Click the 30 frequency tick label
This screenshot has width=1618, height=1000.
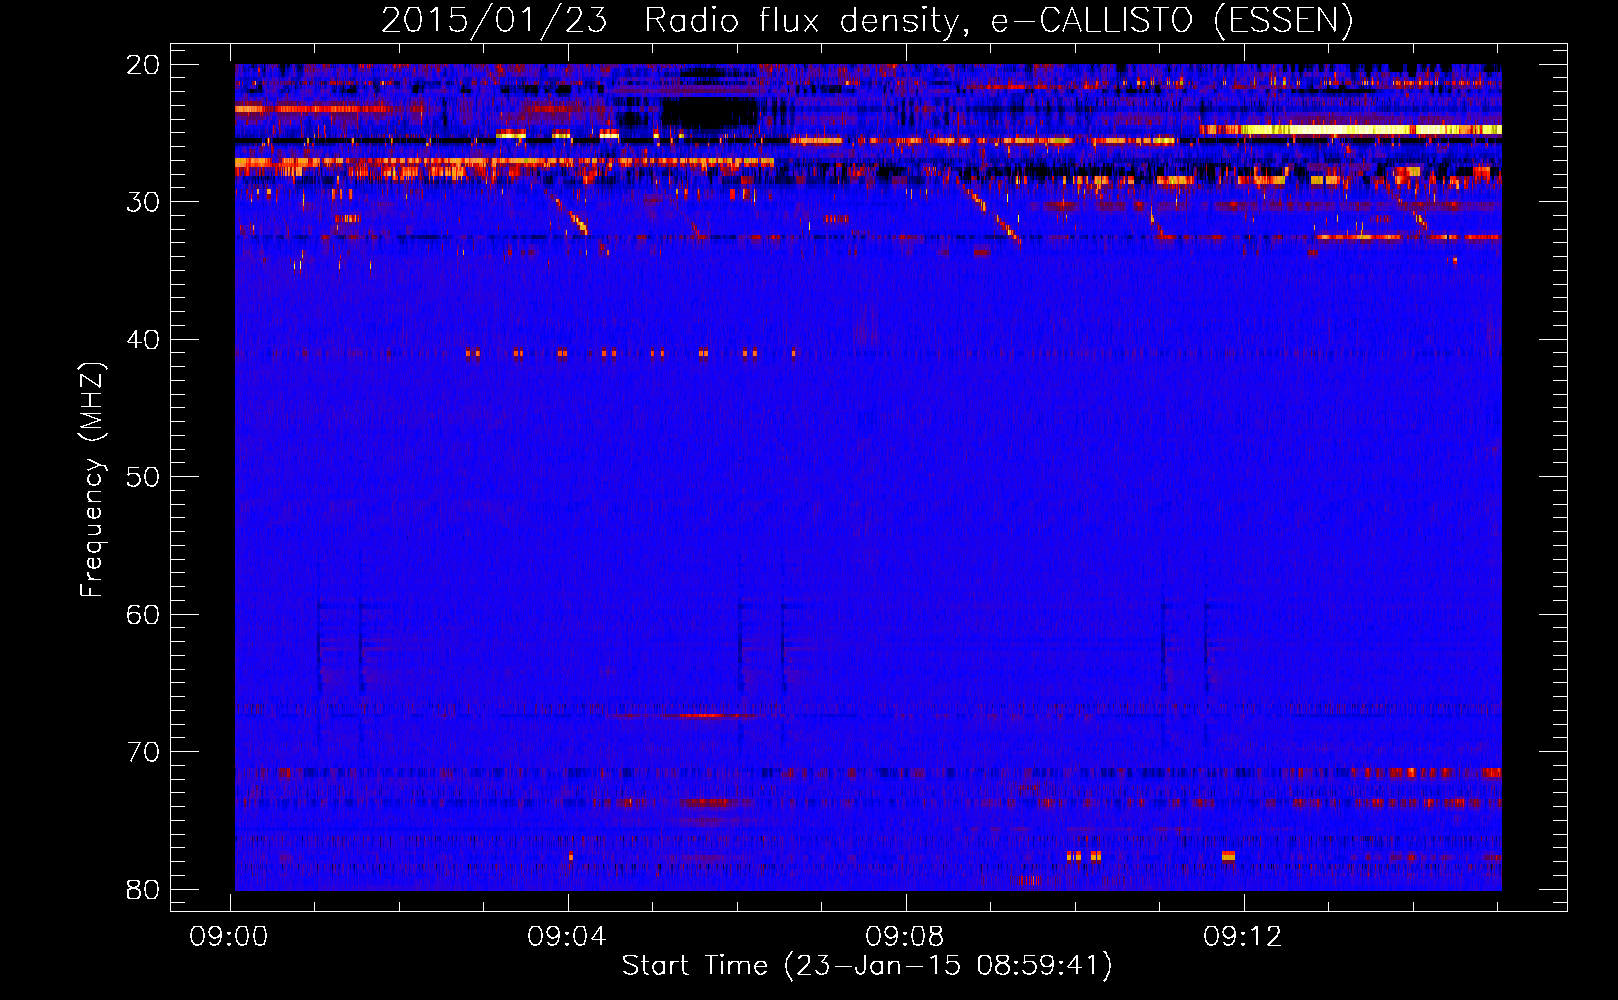pos(143,202)
